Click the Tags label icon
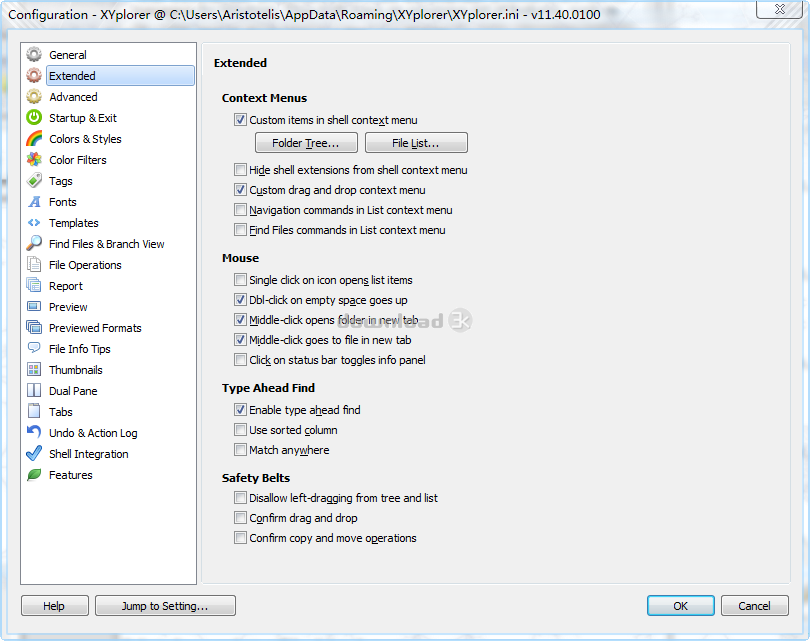The height and width of the screenshot is (641, 810). (x=34, y=181)
